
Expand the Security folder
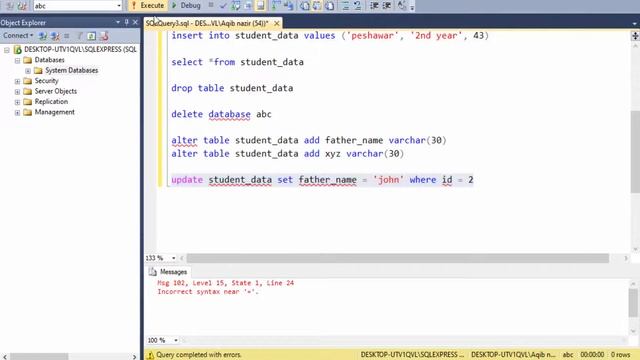18,81
